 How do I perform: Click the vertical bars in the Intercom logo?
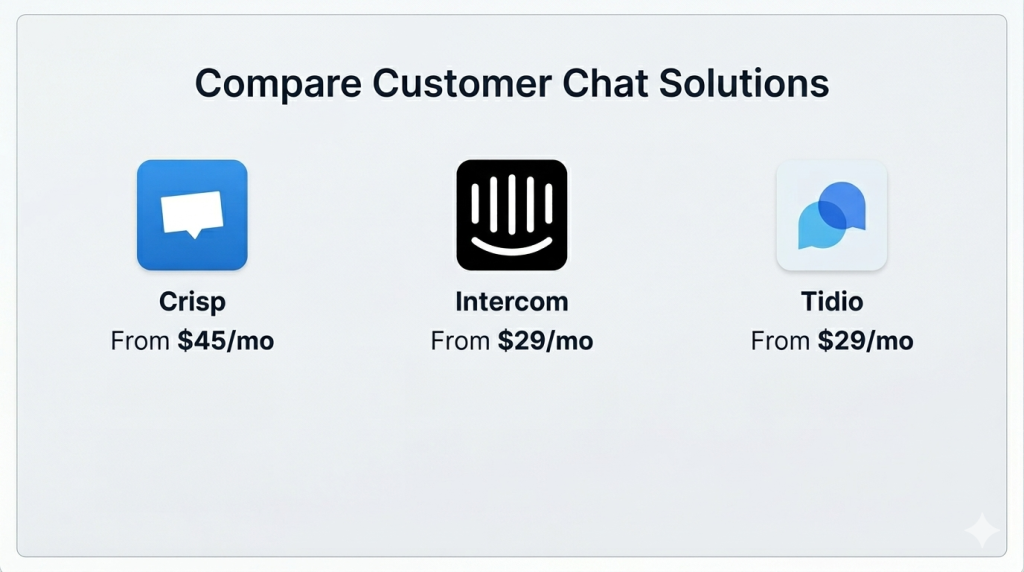click(x=511, y=203)
